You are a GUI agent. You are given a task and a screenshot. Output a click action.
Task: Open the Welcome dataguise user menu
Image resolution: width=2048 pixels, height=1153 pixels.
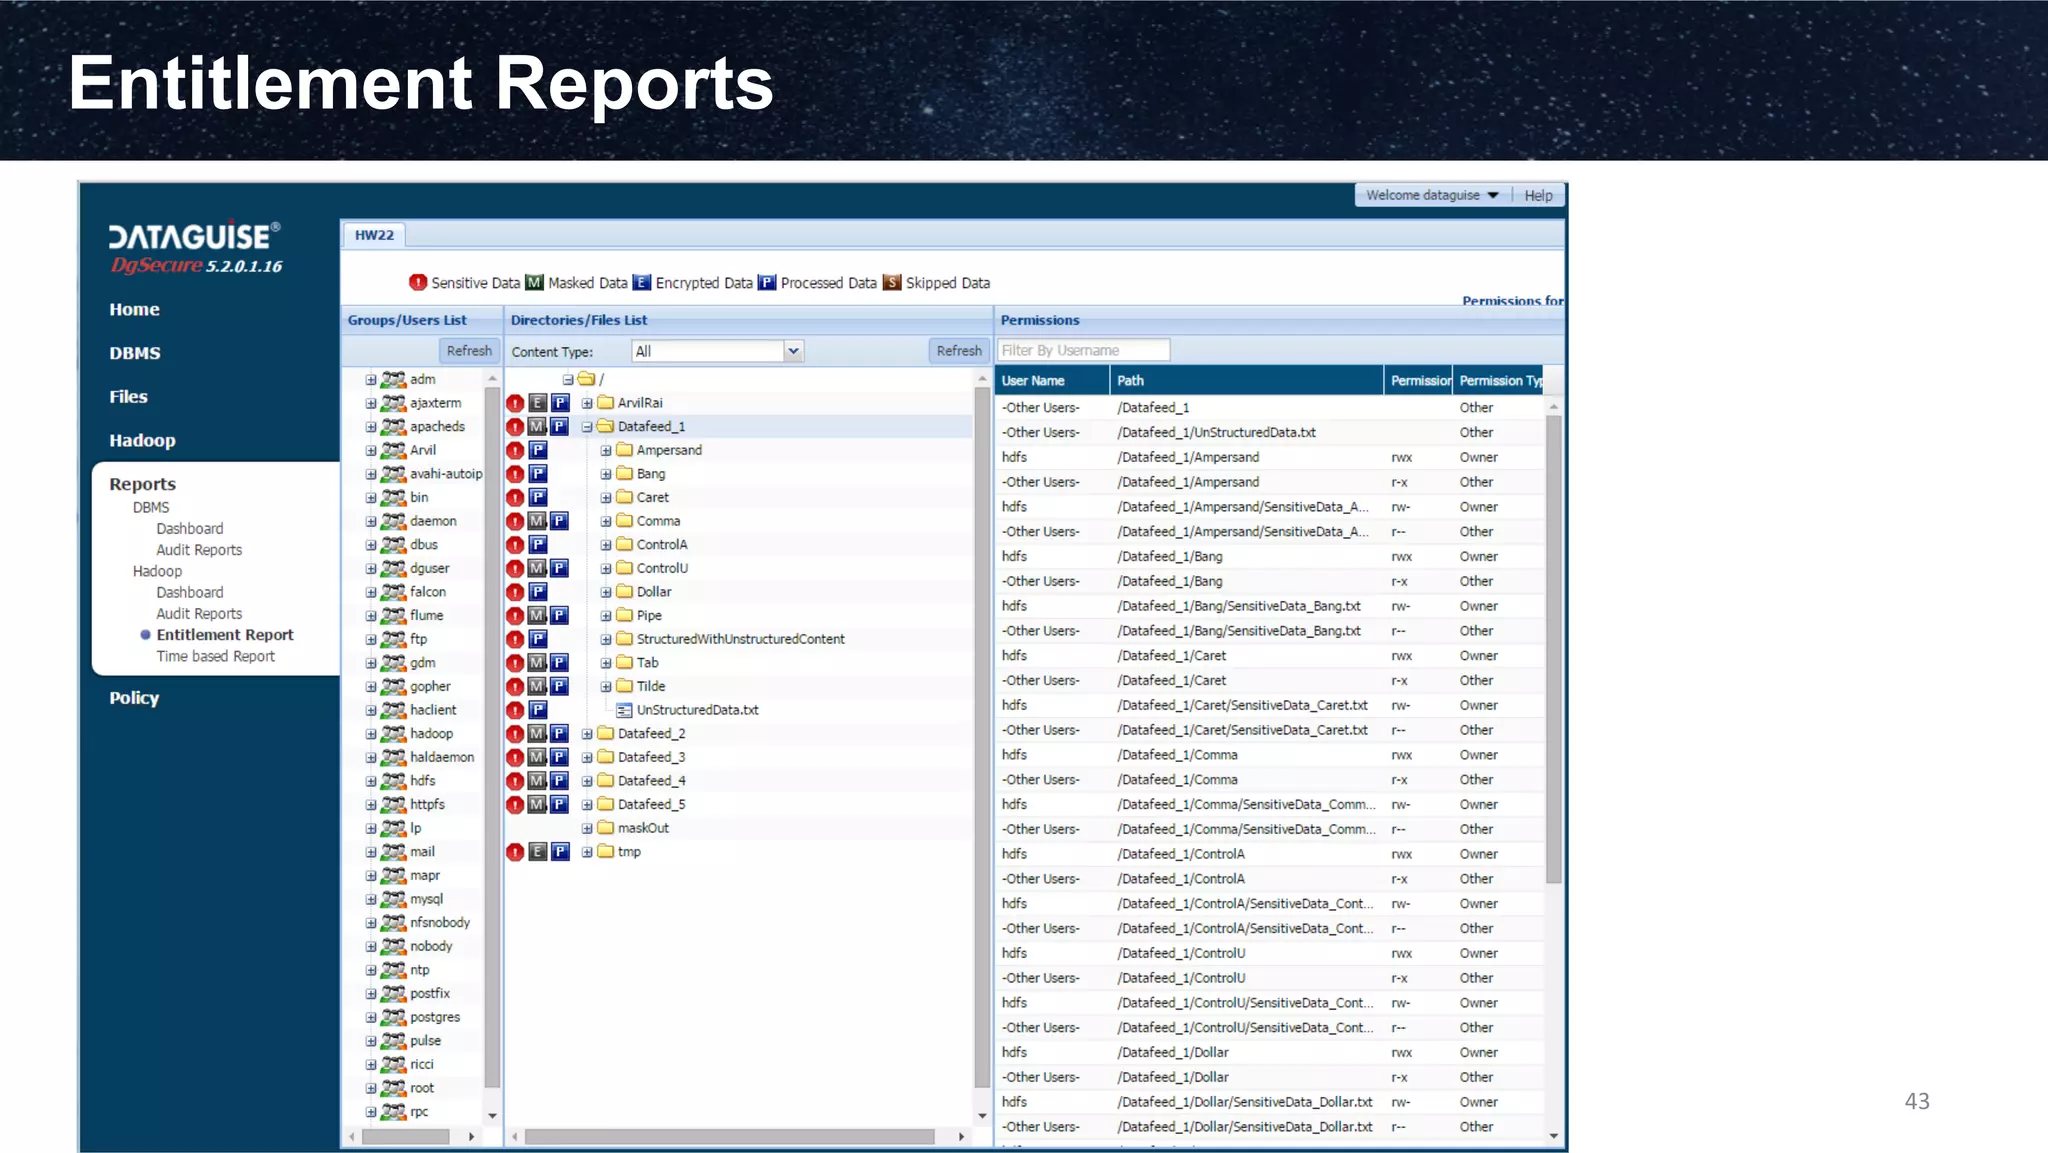click(x=1431, y=195)
